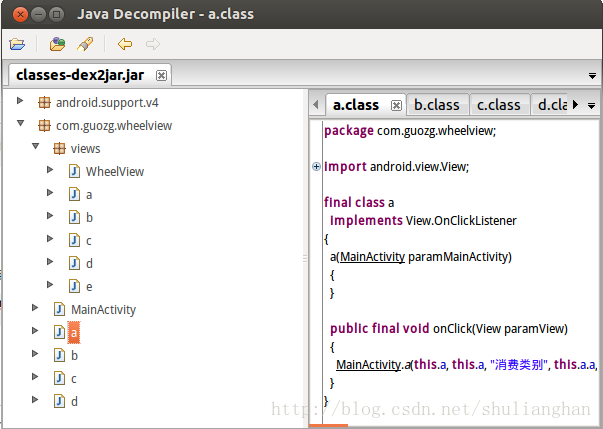
Task: Switch to the b.class tab
Action: pyautogui.click(x=437, y=105)
